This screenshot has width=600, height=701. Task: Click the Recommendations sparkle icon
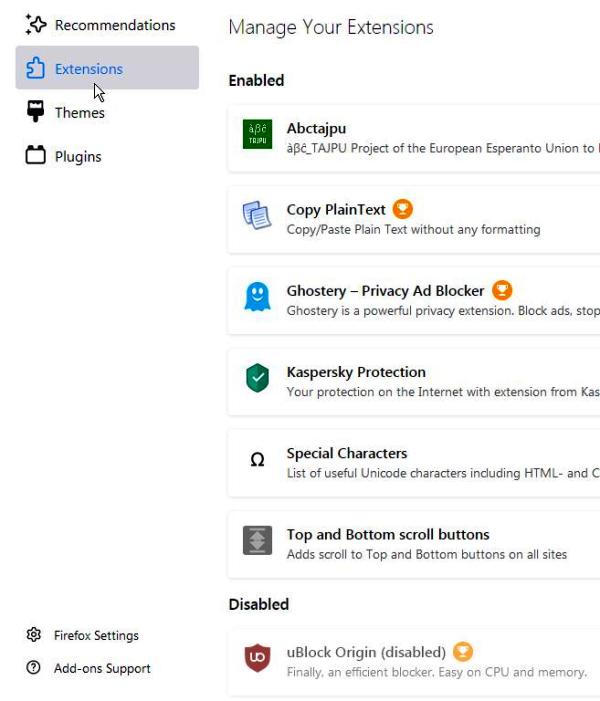point(36,25)
